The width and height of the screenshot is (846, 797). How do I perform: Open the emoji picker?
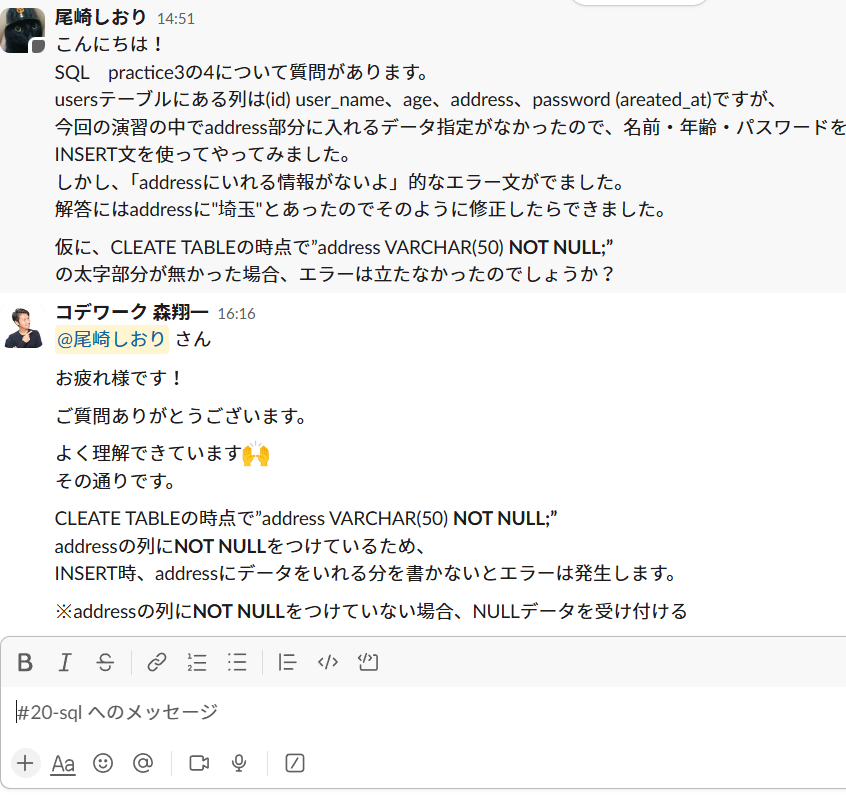tap(103, 763)
